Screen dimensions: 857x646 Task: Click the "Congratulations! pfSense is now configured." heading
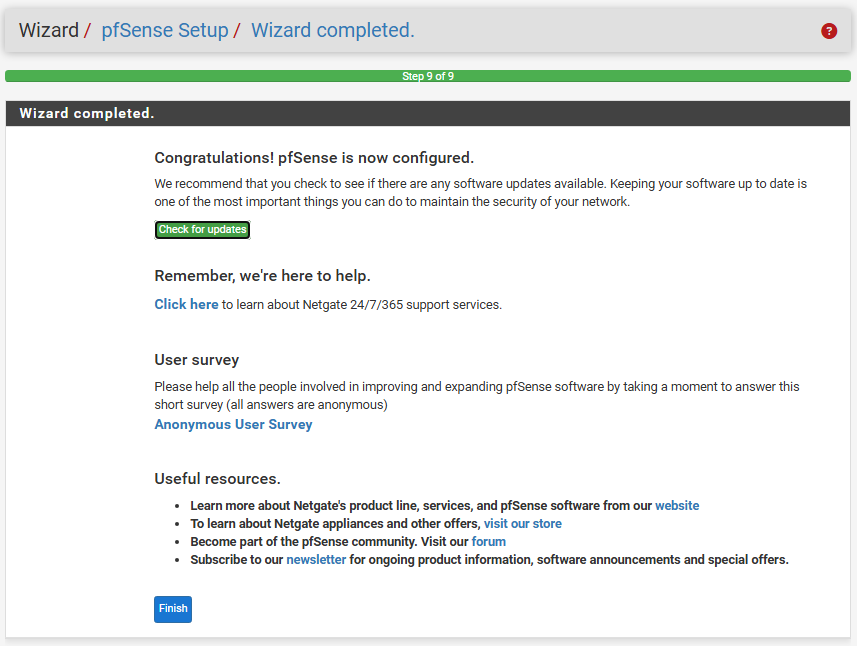314,158
